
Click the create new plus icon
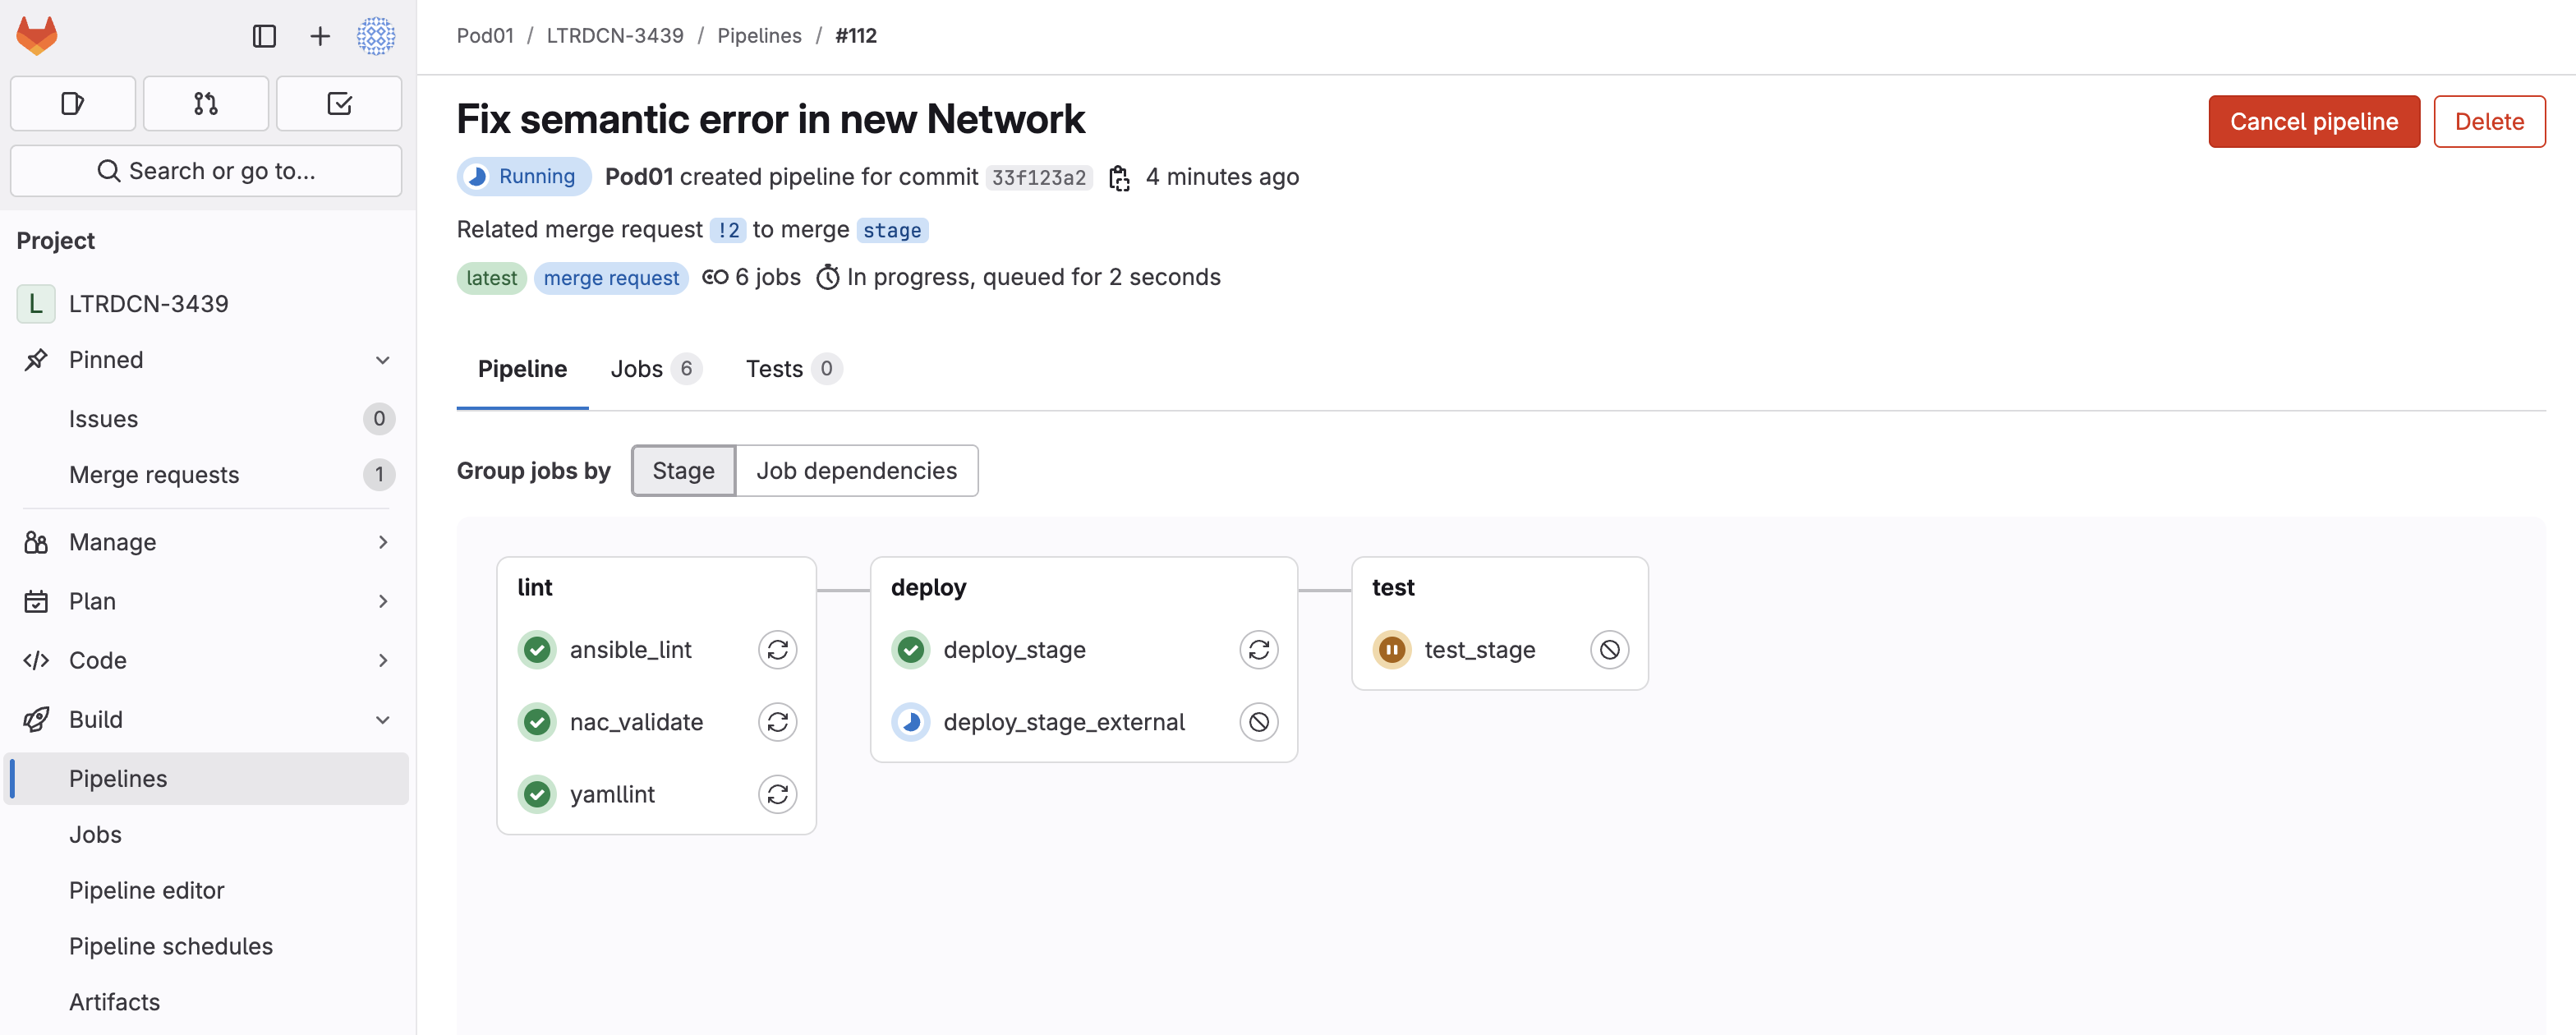[x=320, y=36]
